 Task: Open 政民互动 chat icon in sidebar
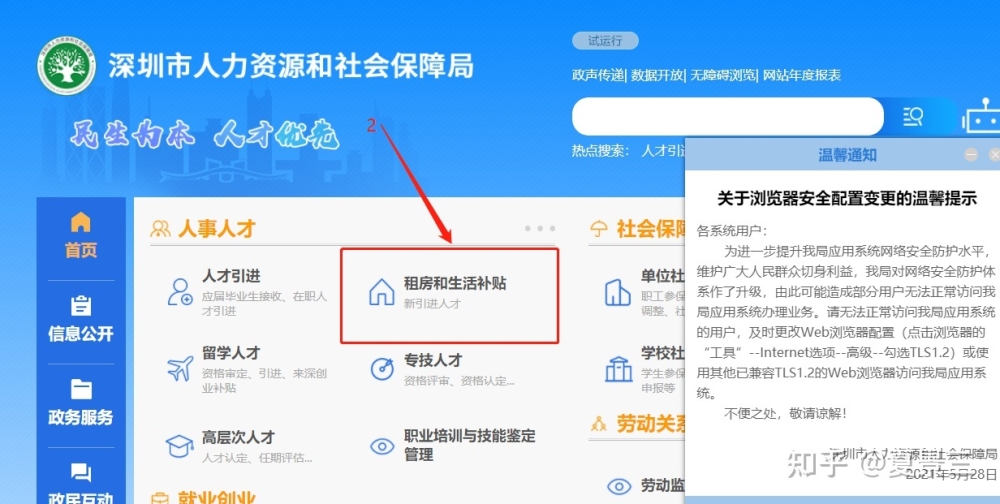pyautogui.click(x=80, y=473)
